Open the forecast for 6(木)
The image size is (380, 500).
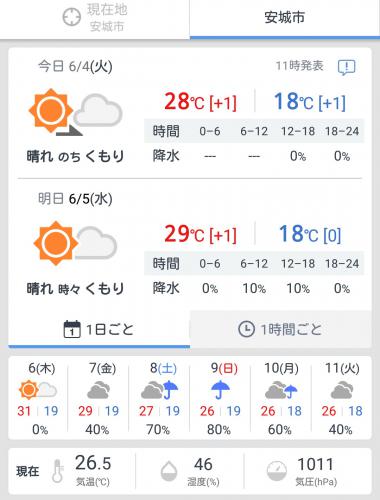coord(38,398)
